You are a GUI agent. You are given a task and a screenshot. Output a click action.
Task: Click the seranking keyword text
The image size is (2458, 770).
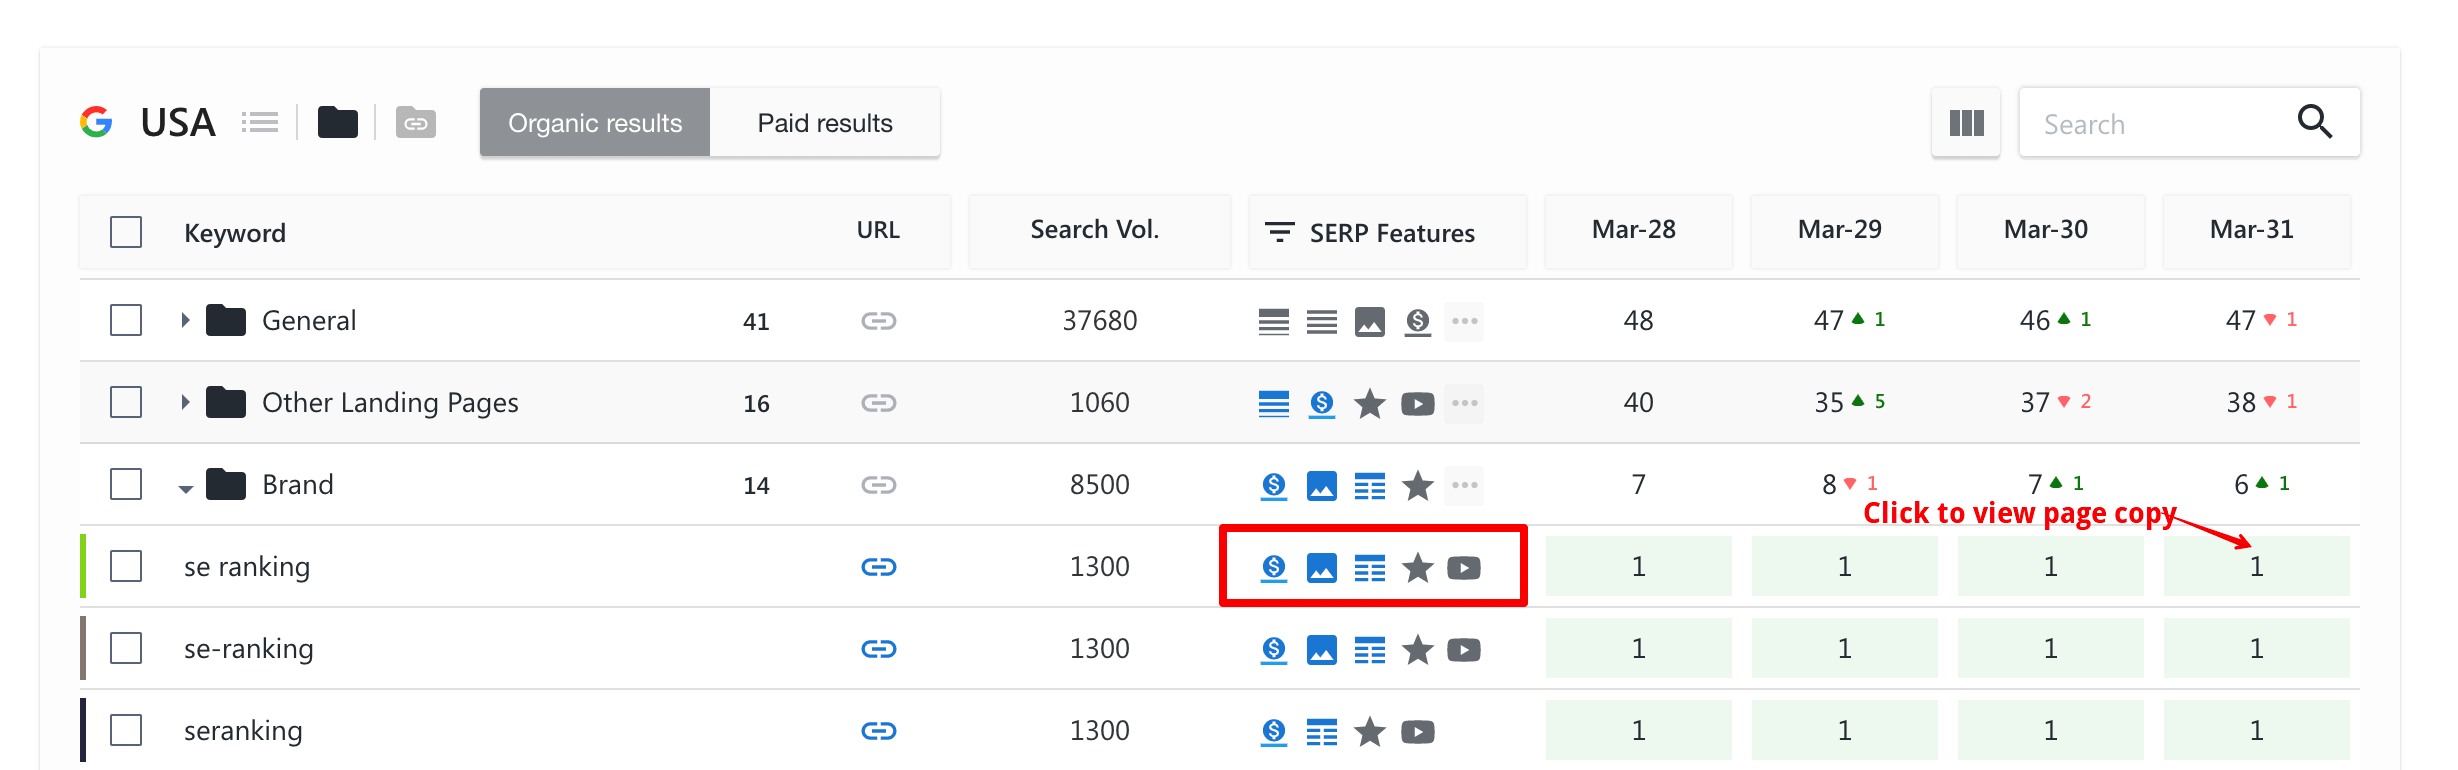tap(243, 731)
